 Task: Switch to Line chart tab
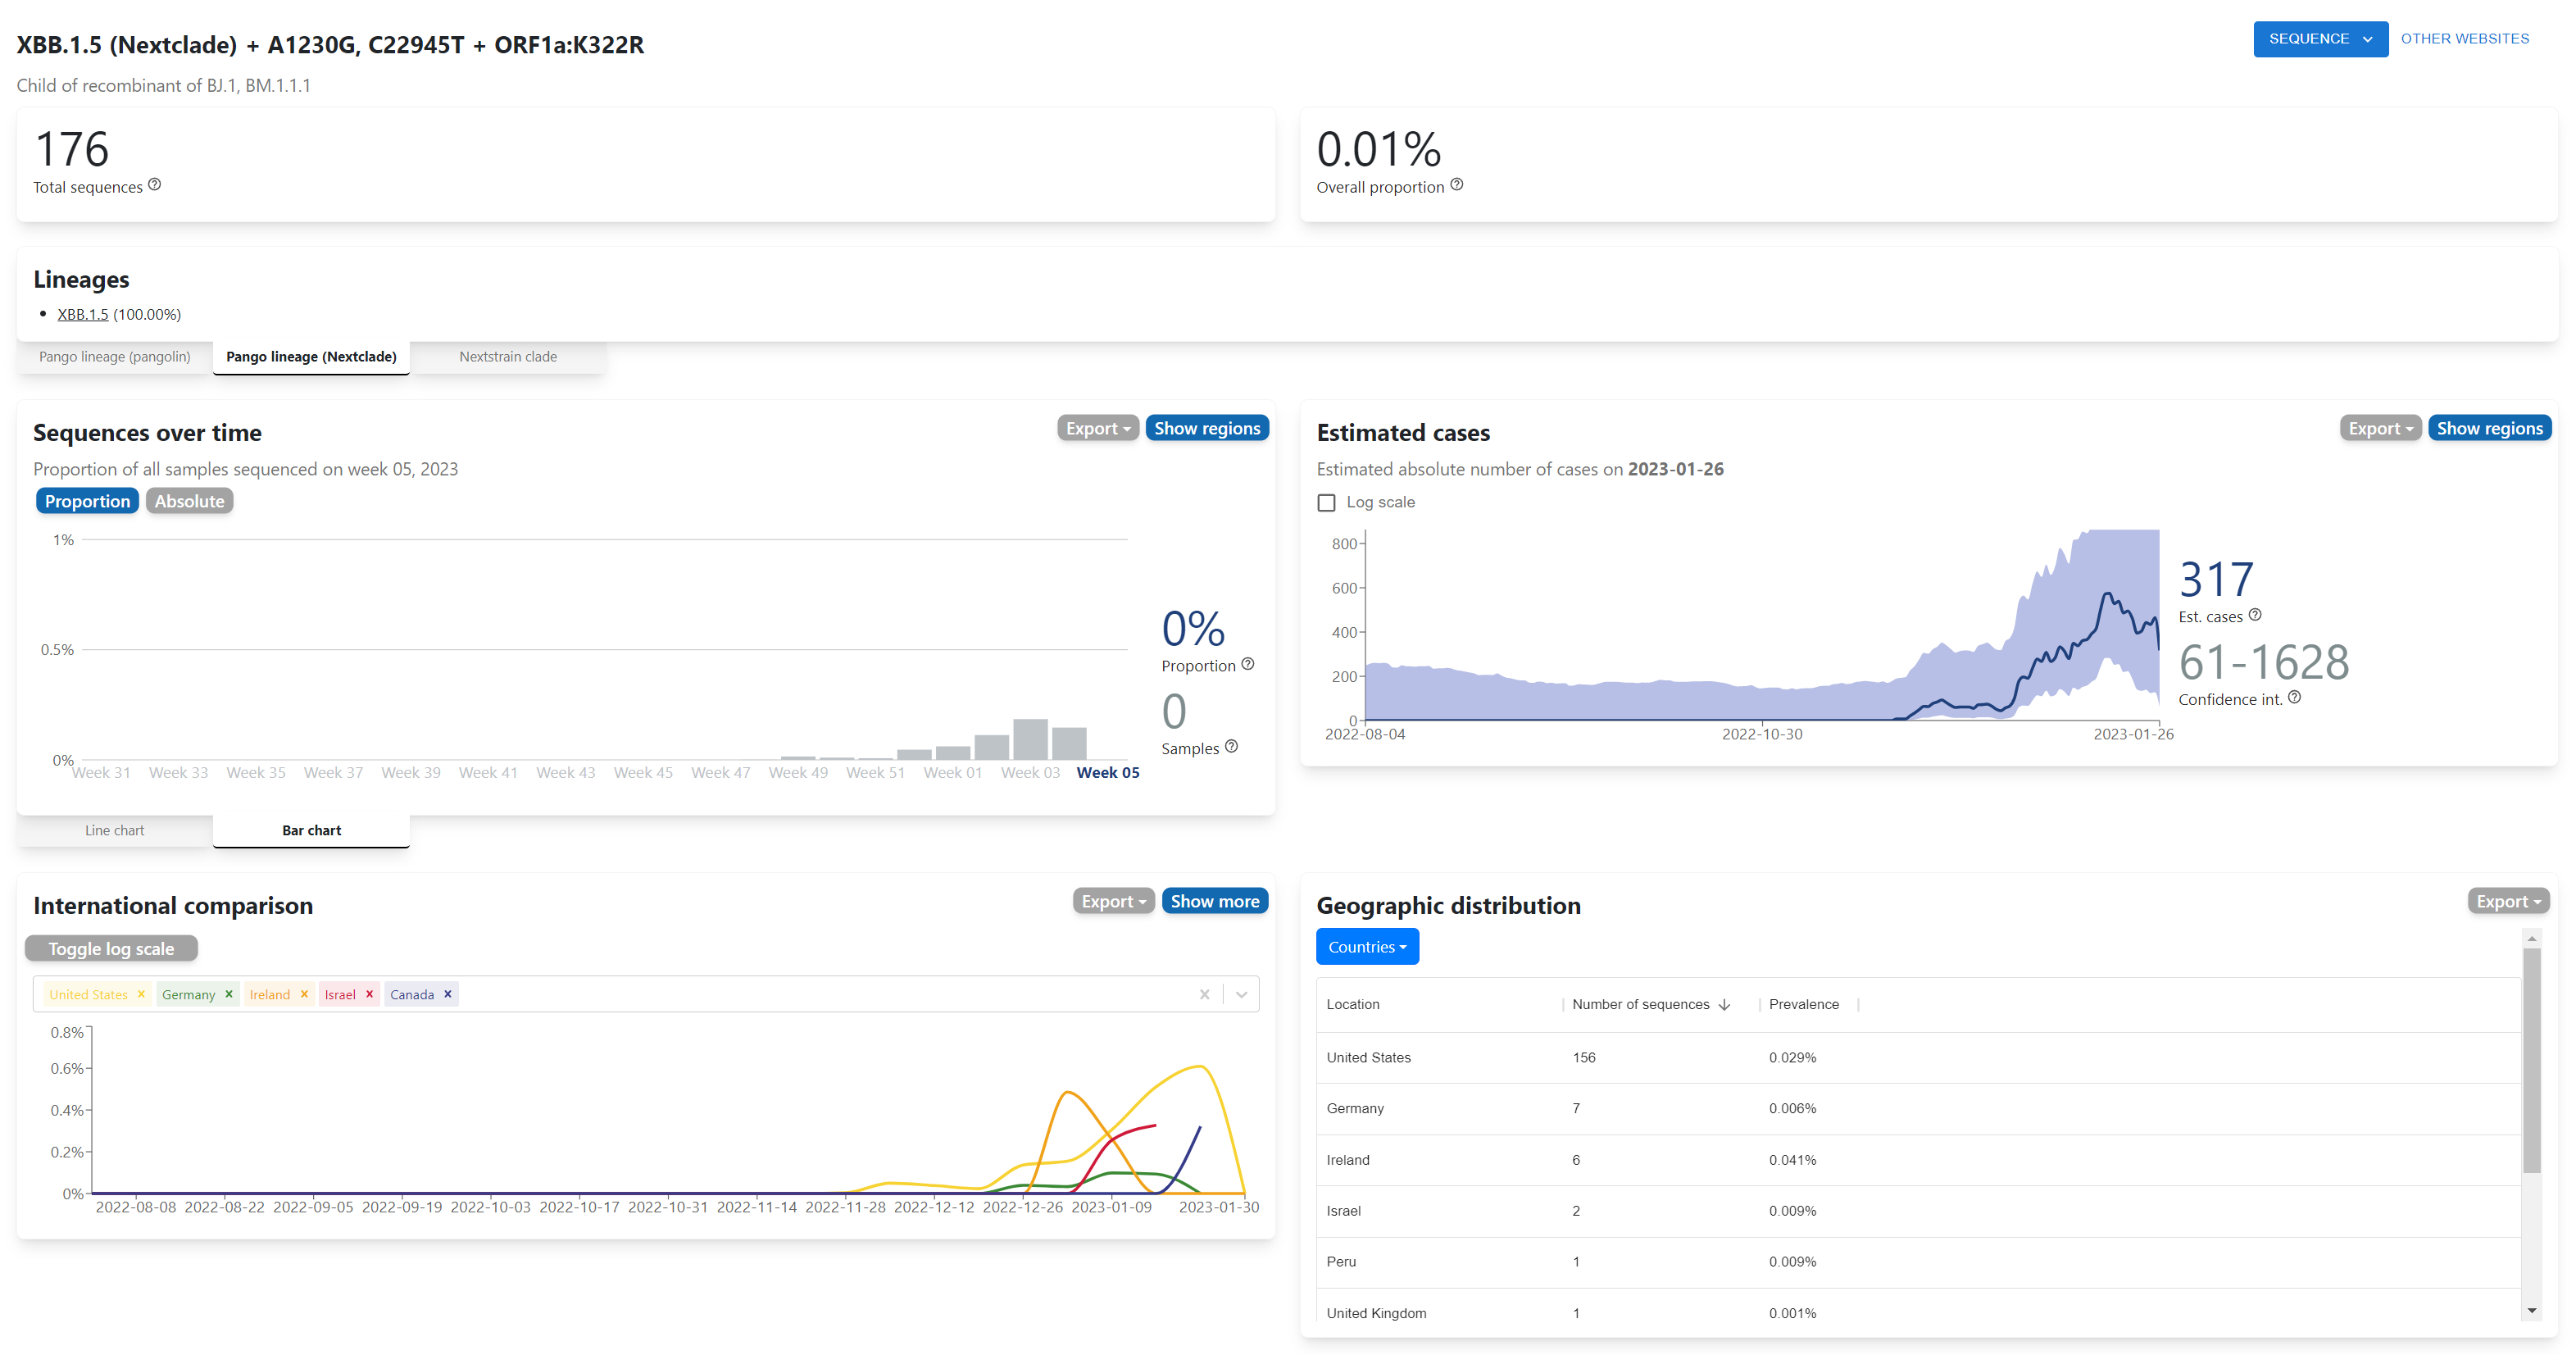click(114, 830)
